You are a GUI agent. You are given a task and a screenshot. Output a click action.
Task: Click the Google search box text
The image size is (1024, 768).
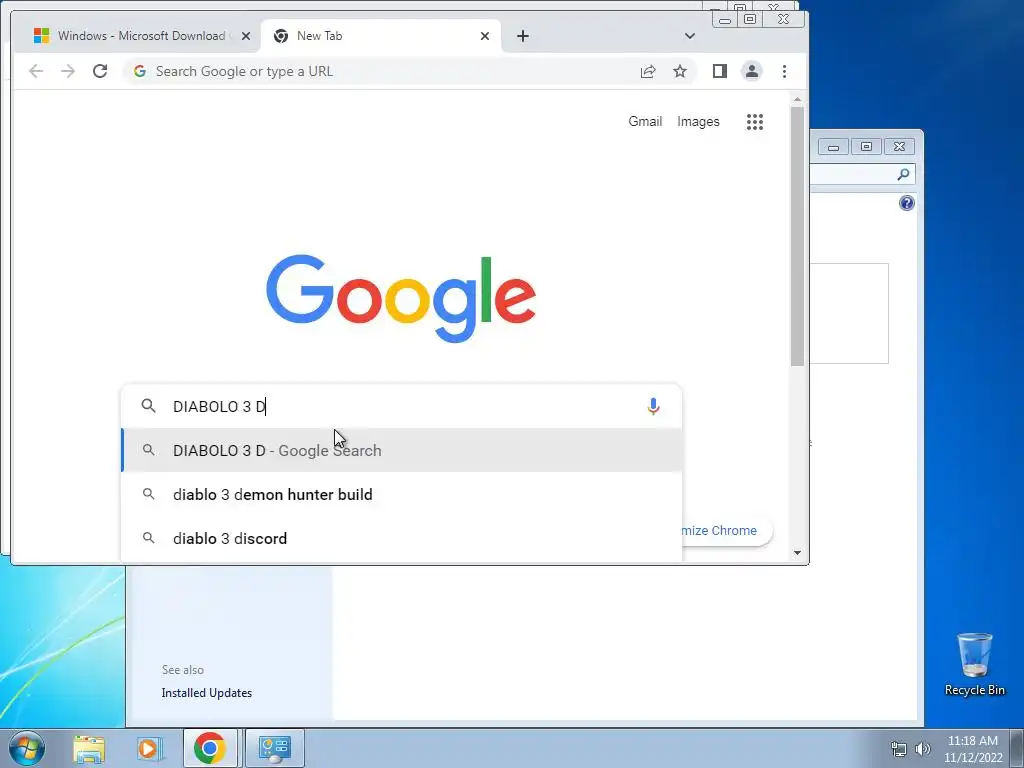pos(219,406)
